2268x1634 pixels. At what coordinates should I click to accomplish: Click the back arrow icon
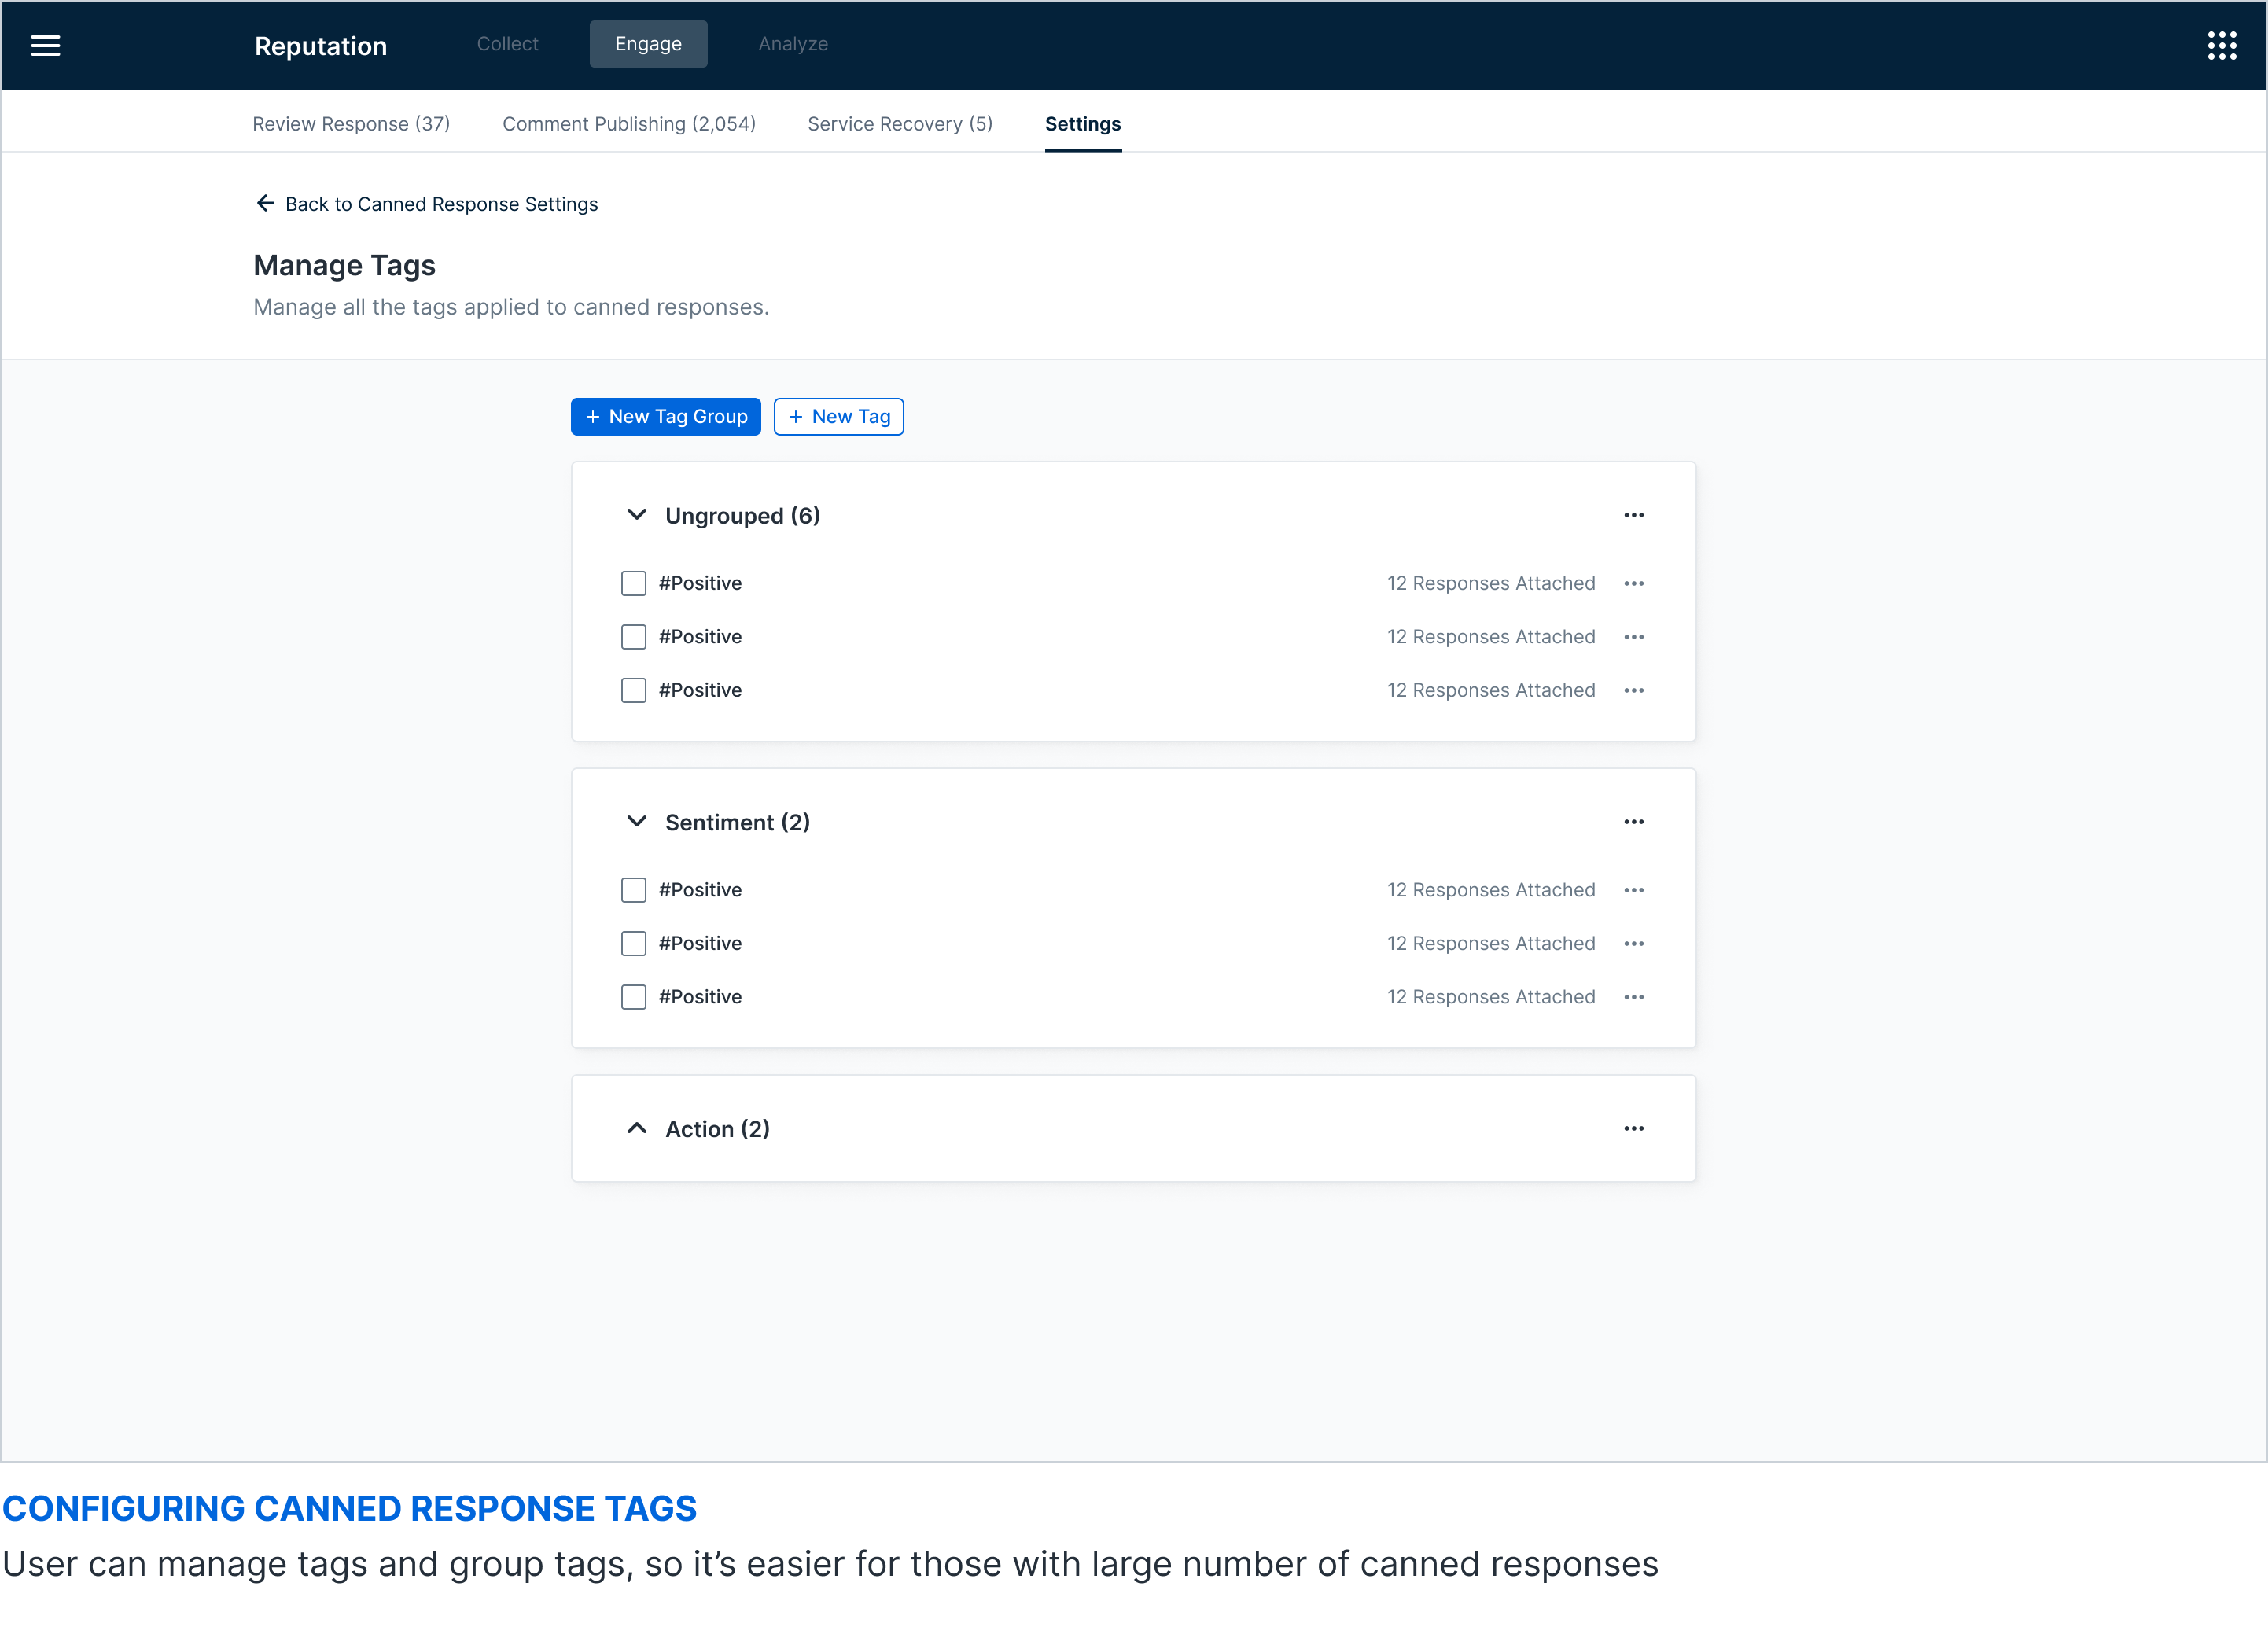265,203
